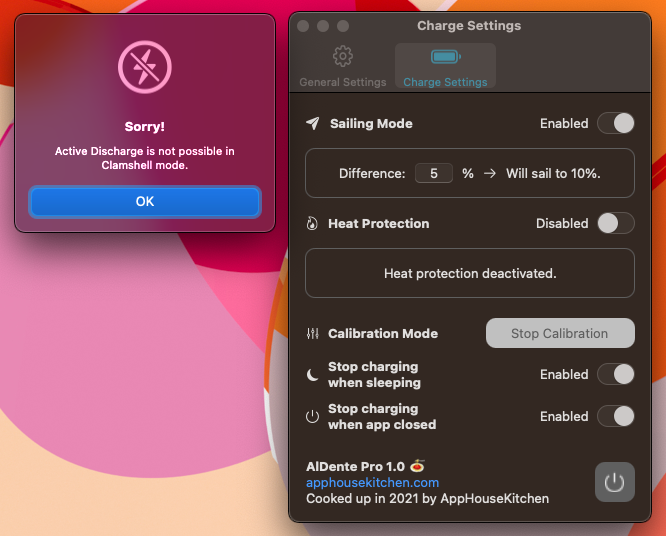Click 'Heat protection deactivated.' message
Screen dimensions: 666x536
470,273
